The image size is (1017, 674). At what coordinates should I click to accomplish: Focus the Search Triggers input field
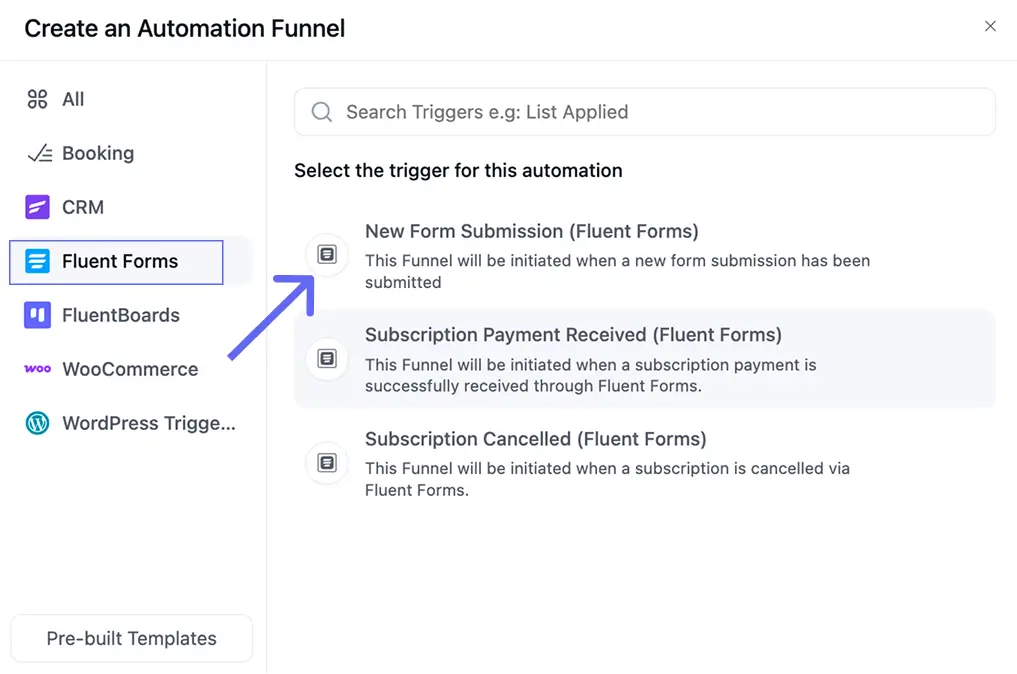pos(645,112)
